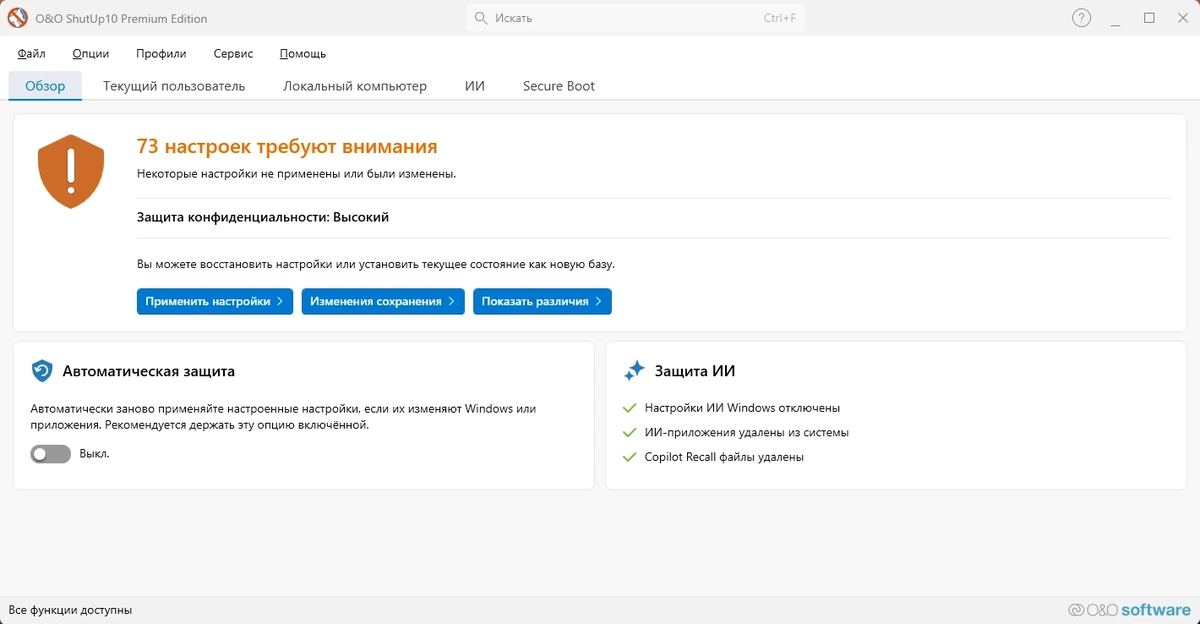Click Защита конфиденциальности: Высокий text

[263, 217]
